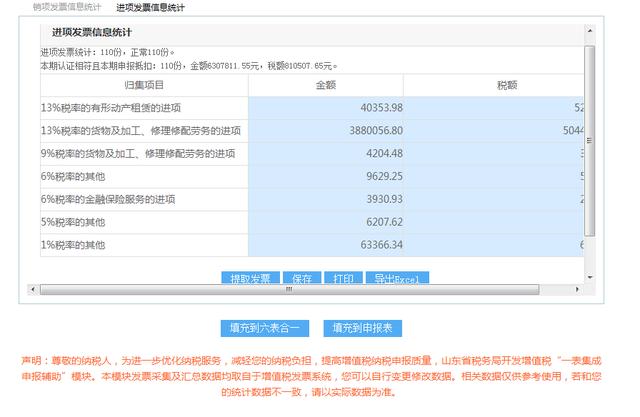This screenshot has height=417, width=640.
Task: Click row label 6%税率的其他
Action: [x=73, y=176]
